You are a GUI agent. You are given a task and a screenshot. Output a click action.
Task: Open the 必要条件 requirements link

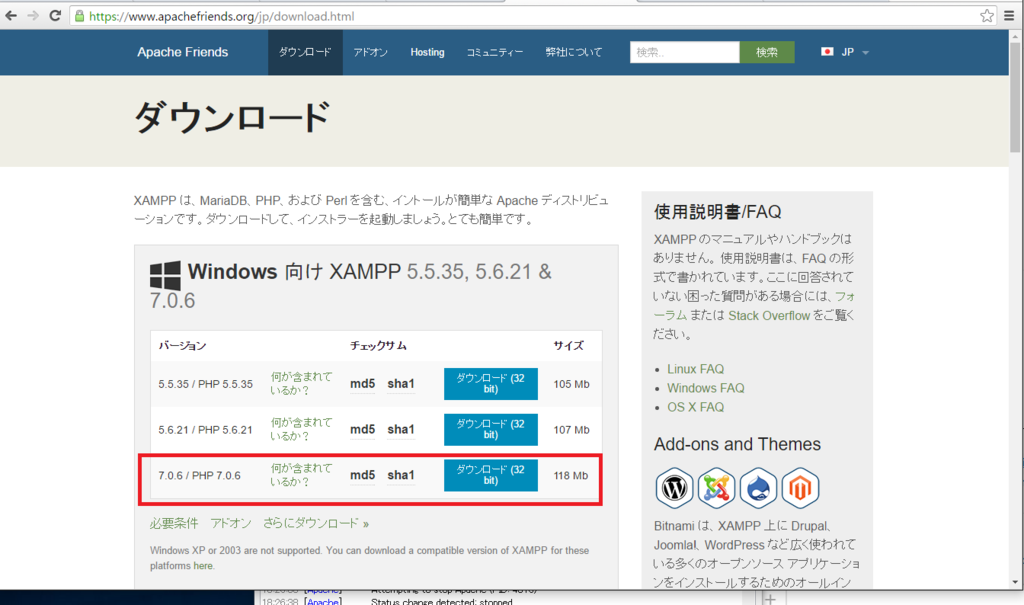coord(174,523)
